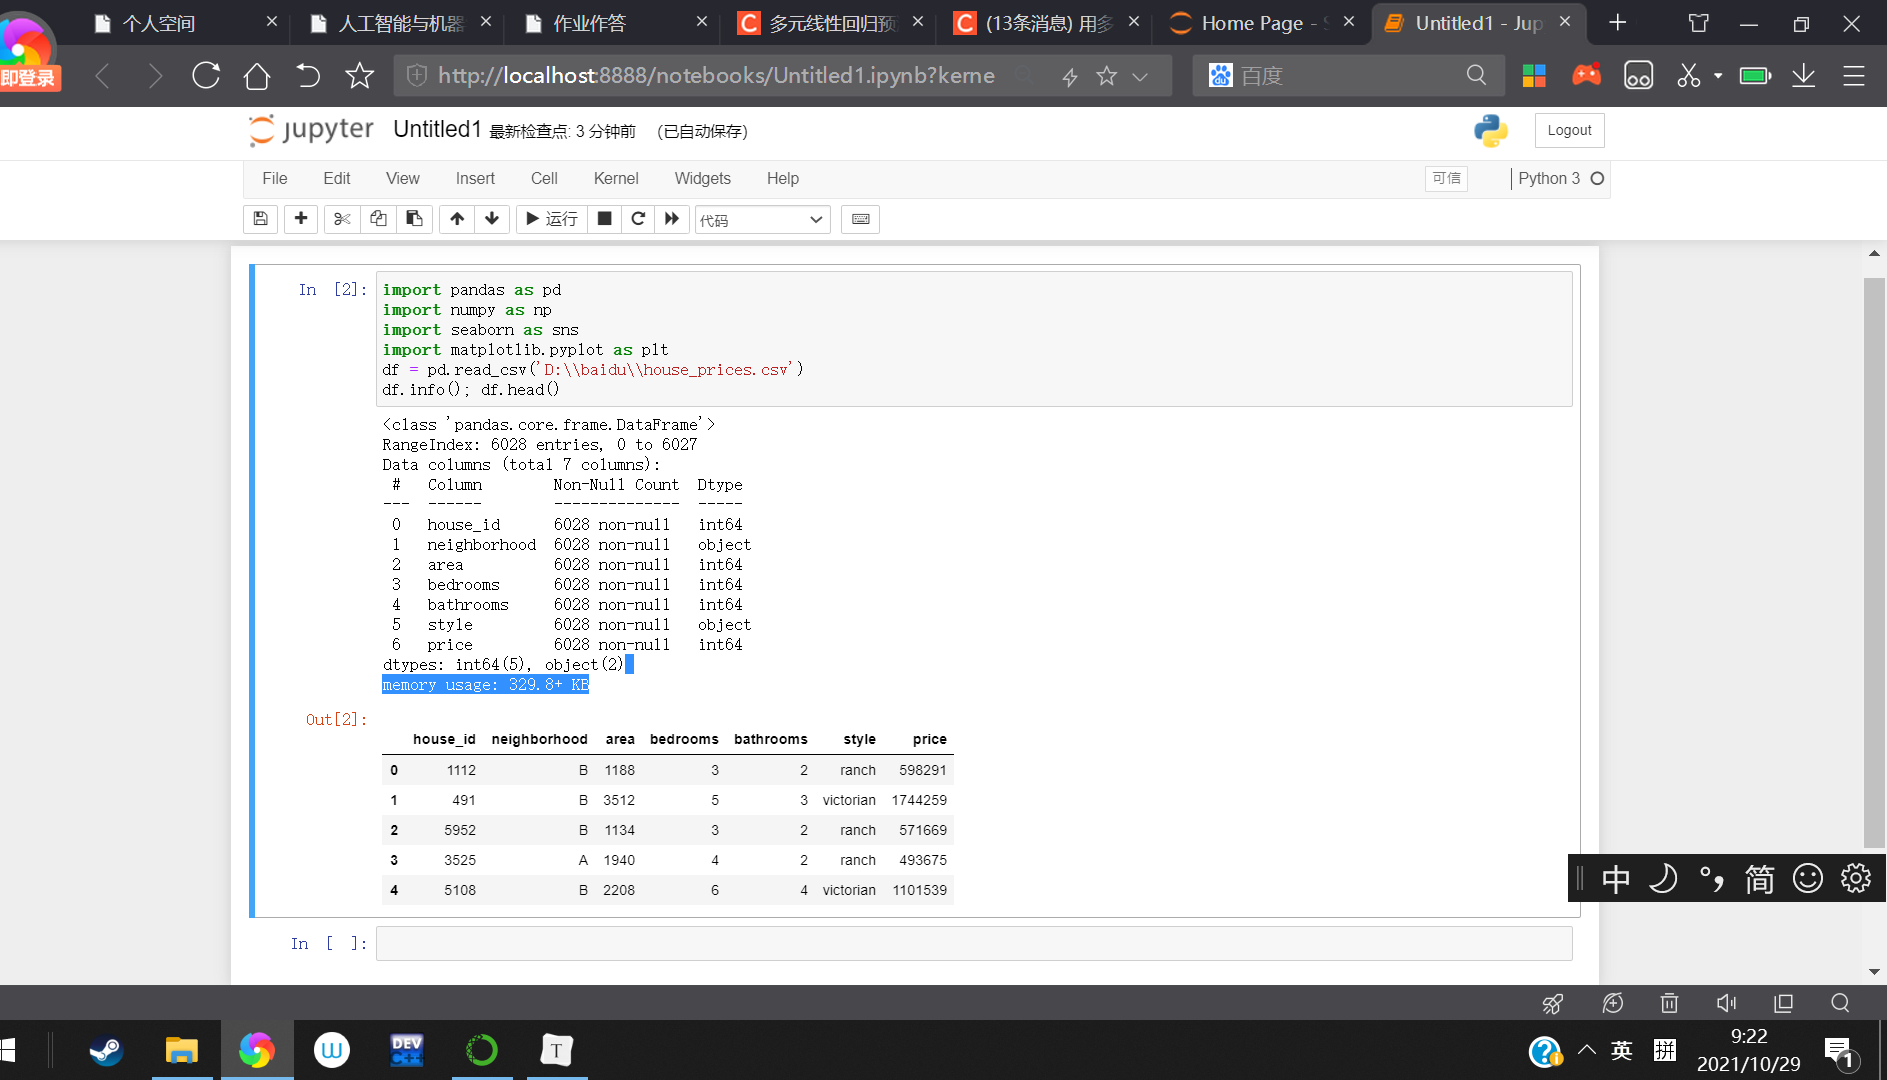The height and width of the screenshot is (1080, 1887).
Task: Run the cell with the 运行 button
Action: [x=552, y=219]
